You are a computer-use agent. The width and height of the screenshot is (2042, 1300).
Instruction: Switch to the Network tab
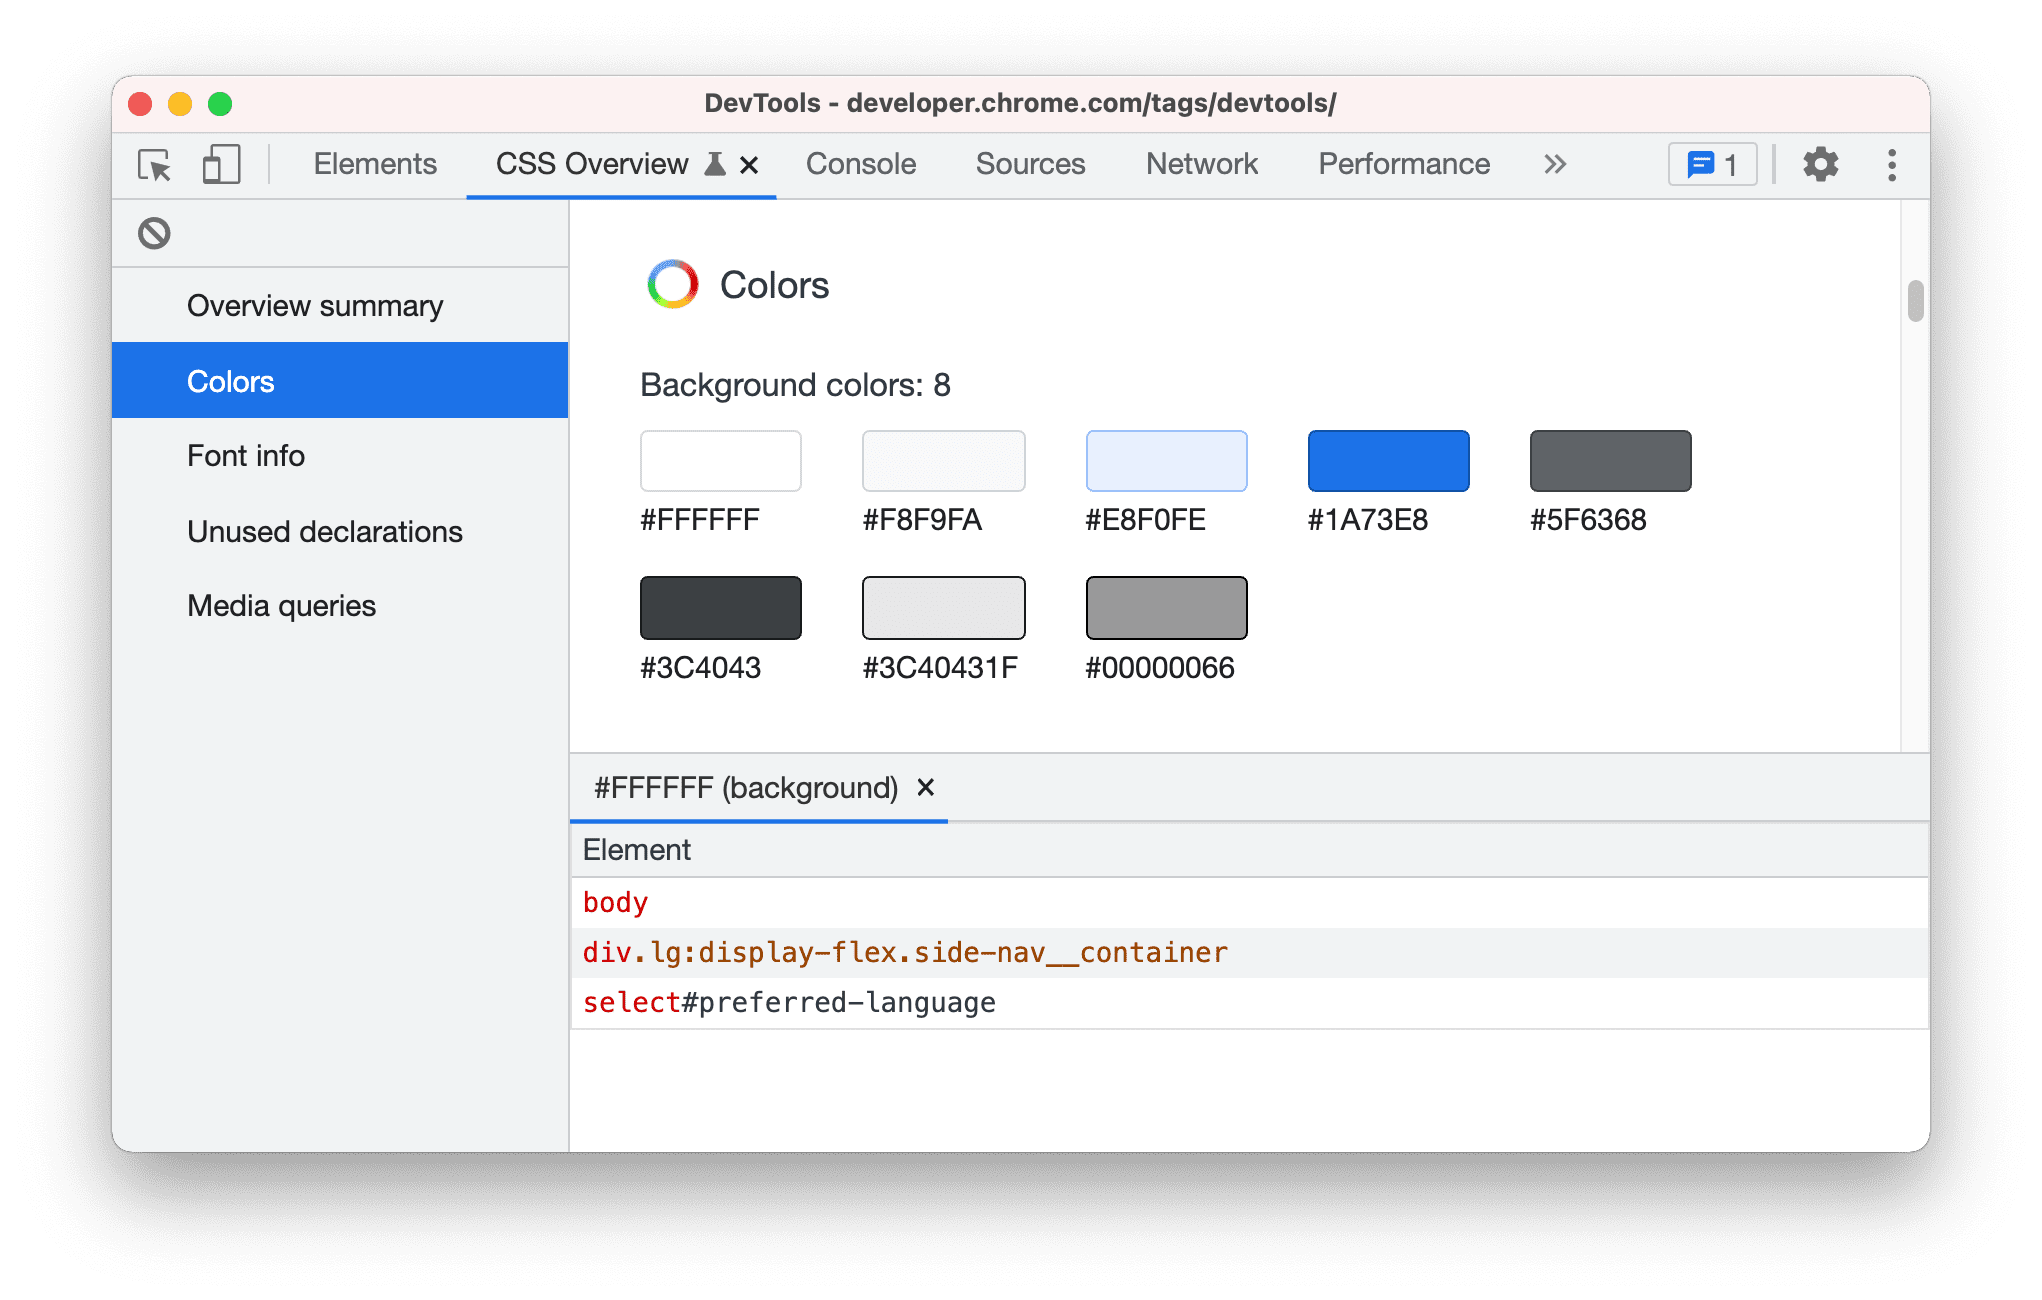1203,162
